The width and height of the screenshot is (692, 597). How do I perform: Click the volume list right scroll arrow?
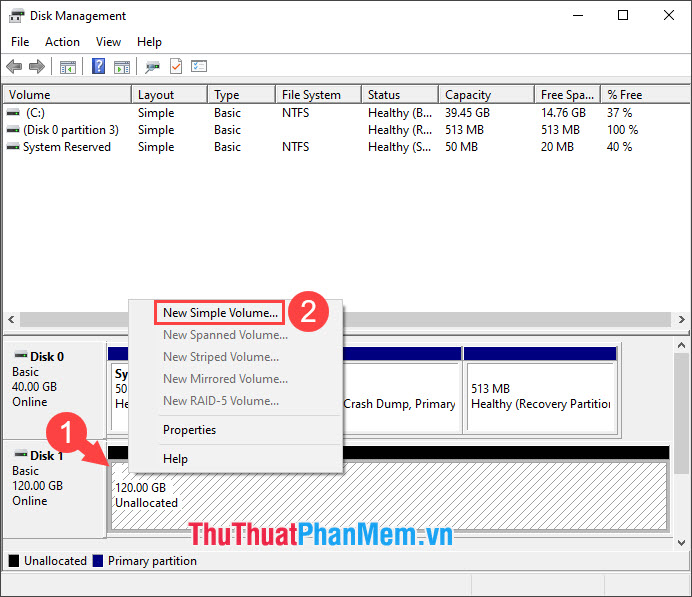point(681,319)
